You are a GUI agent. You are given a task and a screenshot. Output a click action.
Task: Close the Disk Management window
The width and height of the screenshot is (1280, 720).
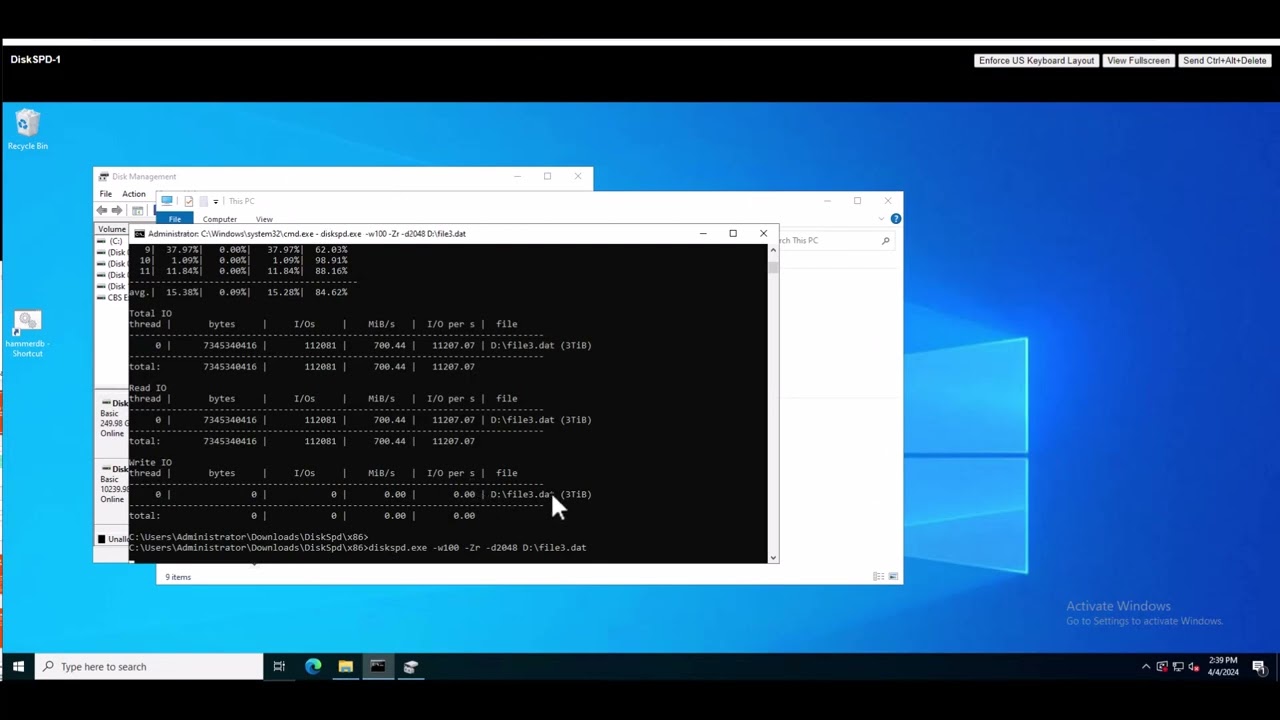click(x=577, y=177)
